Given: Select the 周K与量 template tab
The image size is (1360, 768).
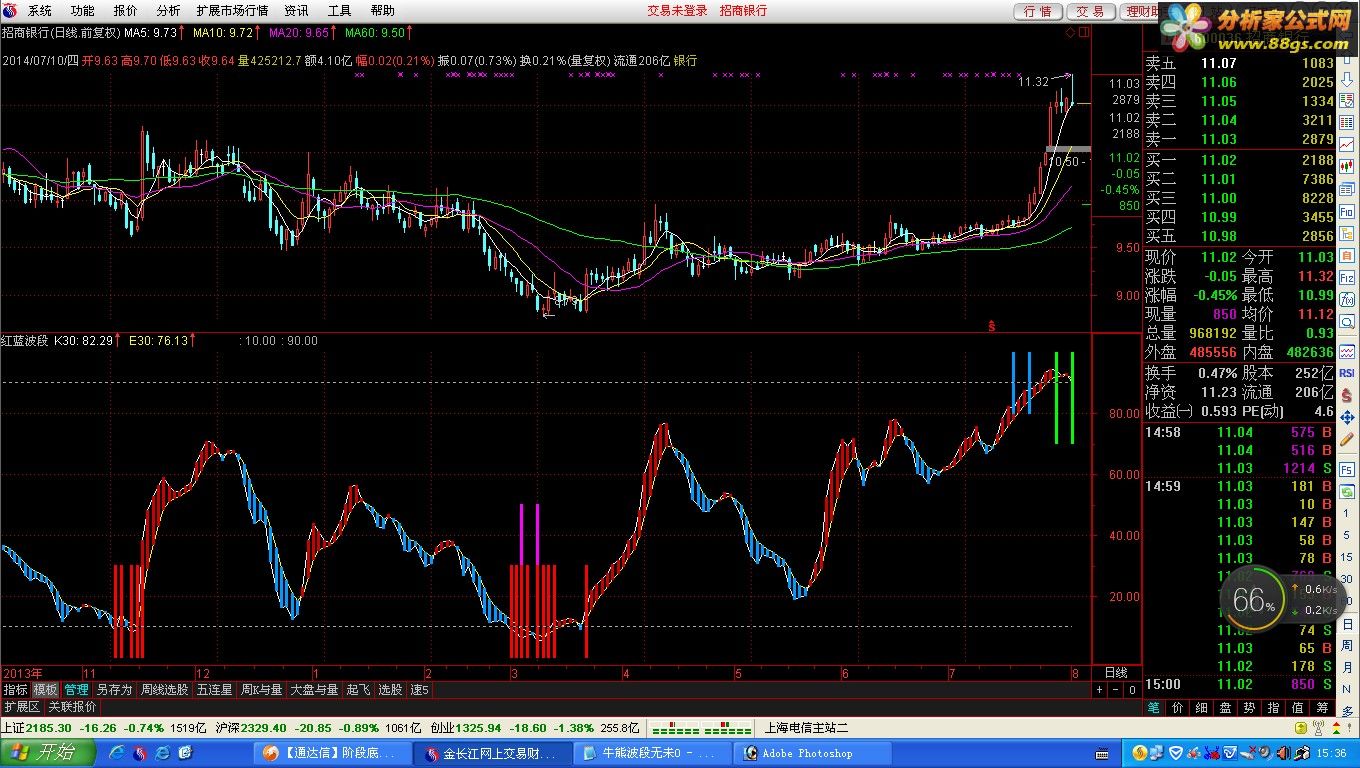Looking at the screenshot, I should click(x=261, y=690).
